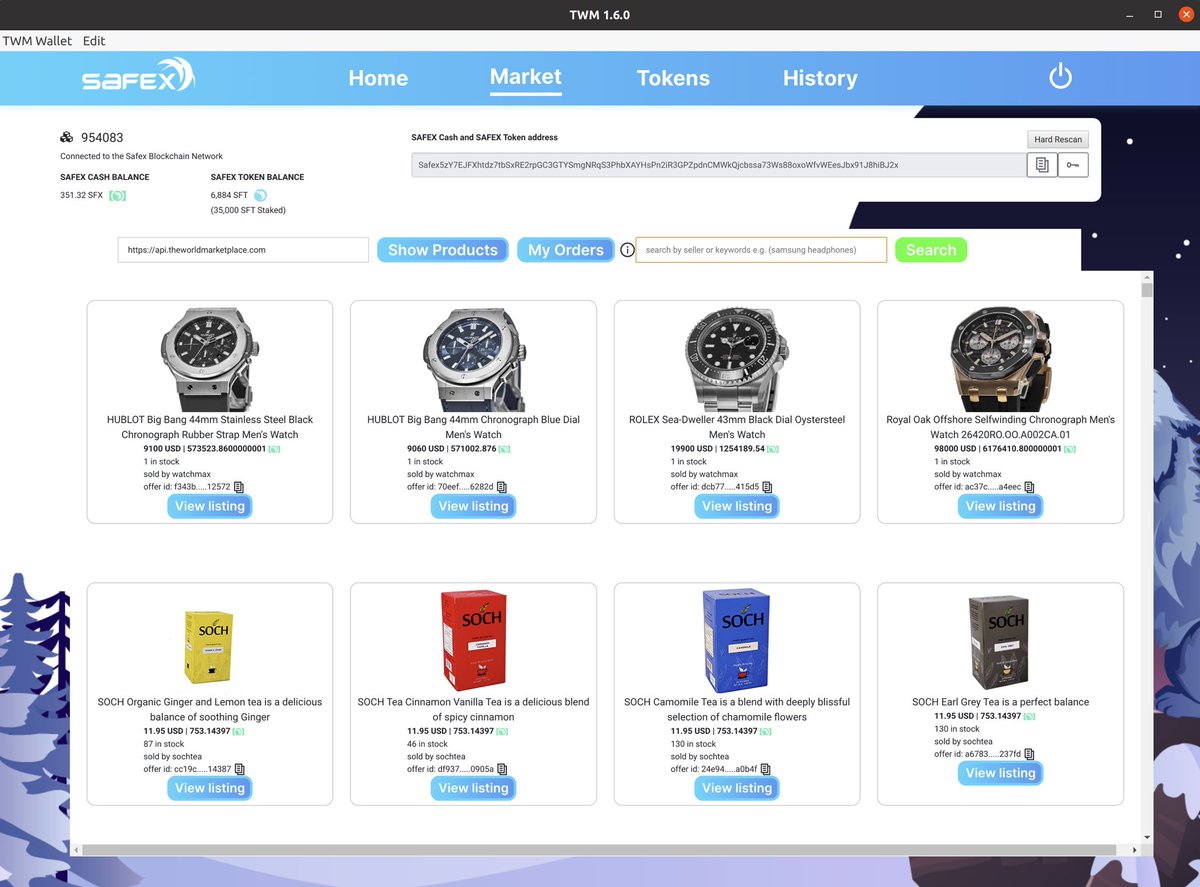The image size is (1200, 887).
Task: Copy offer id ac37c.....a4eec
Action: 1030,487
